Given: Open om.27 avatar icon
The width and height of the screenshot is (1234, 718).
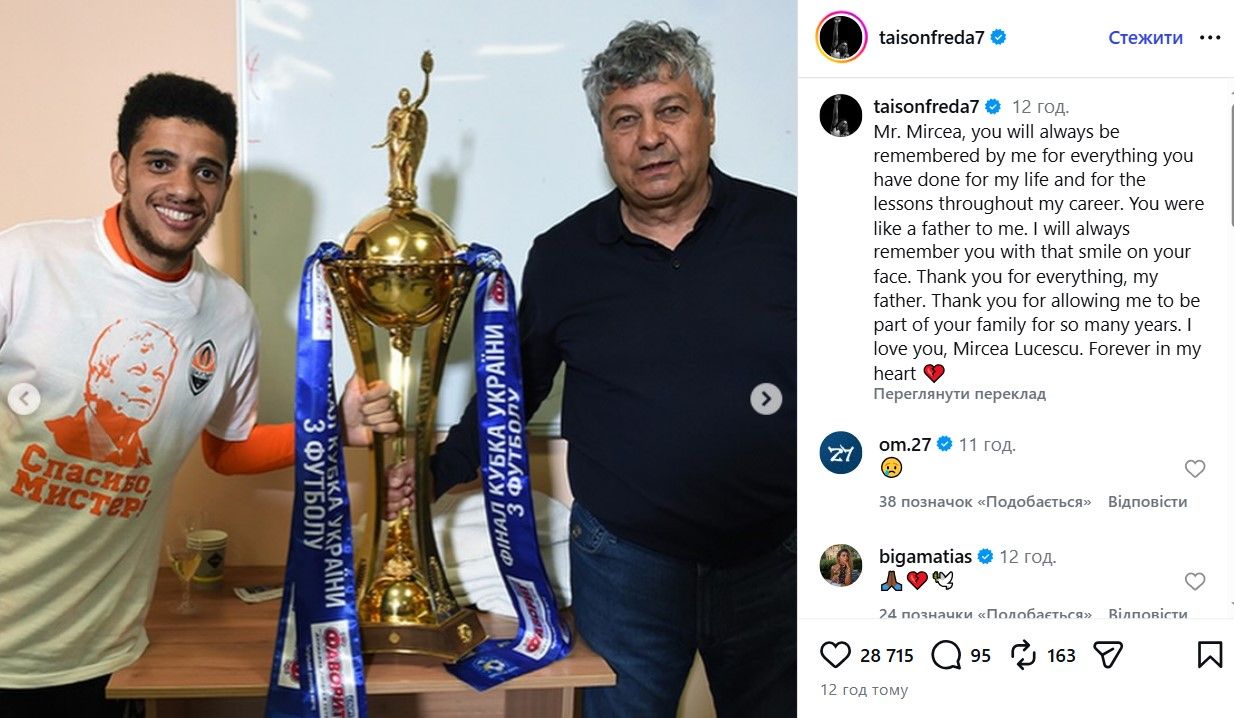Looking at the screenshot, I should point(841,453).
